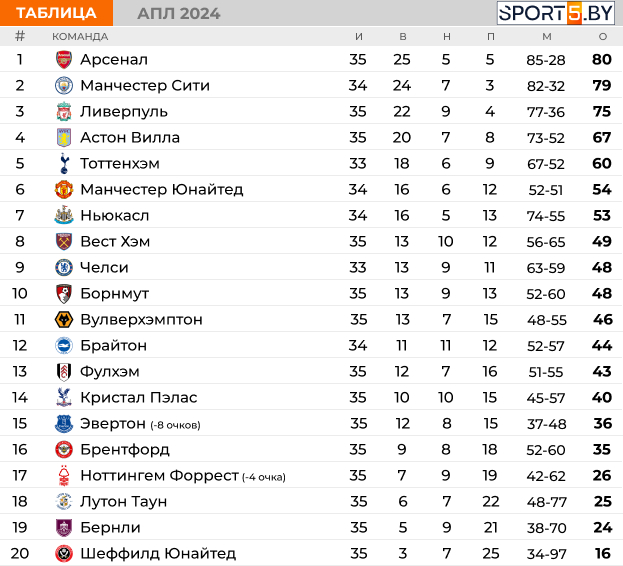Image resolution: width=623 pixels, height=566 pixels.
Task: Click the М goals column header
Action: (547, 37)
